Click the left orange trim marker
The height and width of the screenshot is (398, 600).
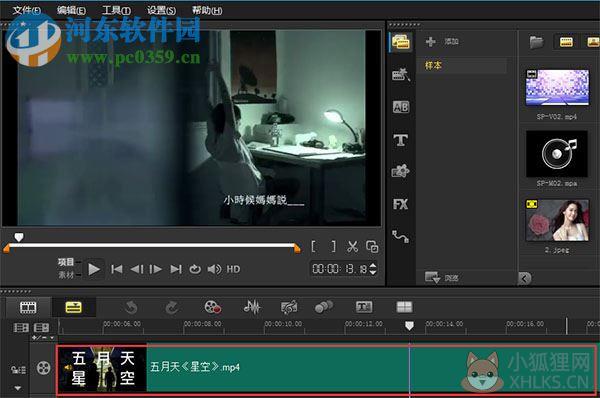click(x=6, y=249)
